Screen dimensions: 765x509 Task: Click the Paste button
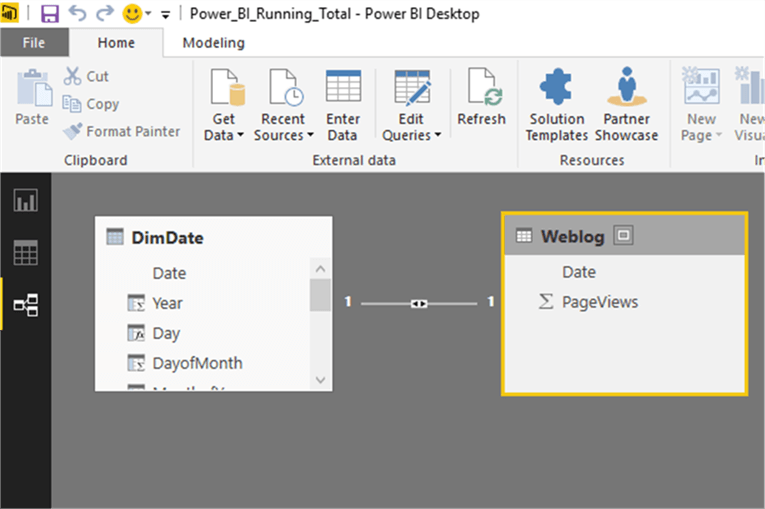33,98
